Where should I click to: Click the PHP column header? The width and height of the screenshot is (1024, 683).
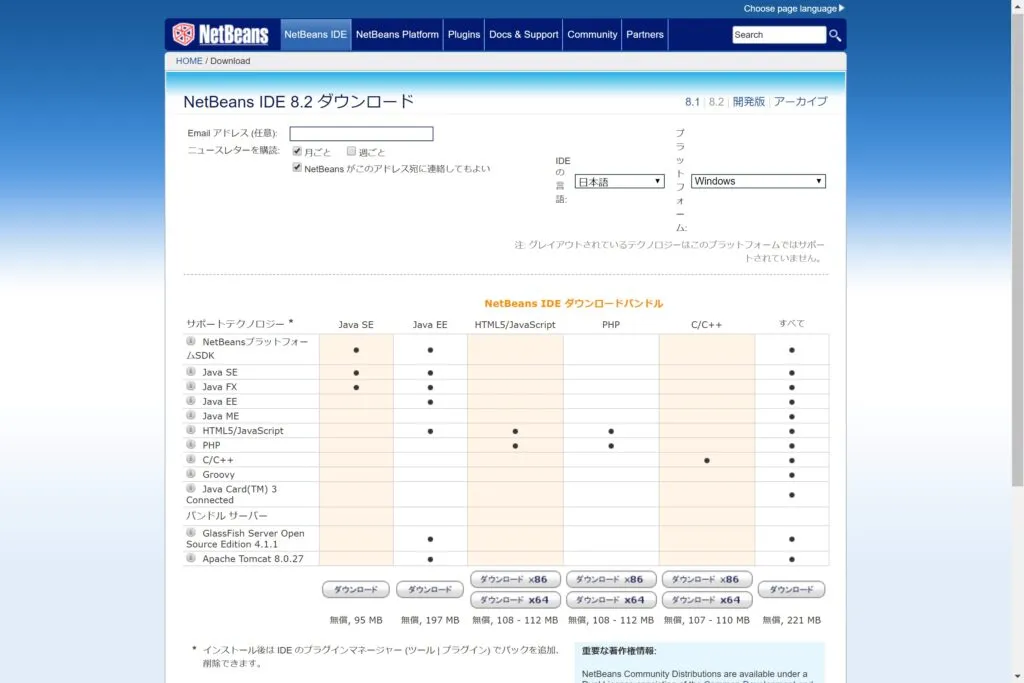(611, 325)
